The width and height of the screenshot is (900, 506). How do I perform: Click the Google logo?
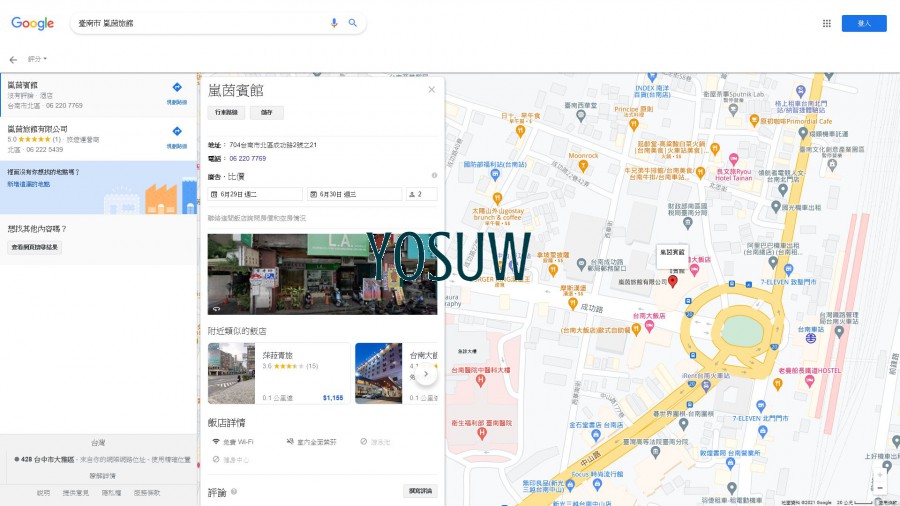tap(33, 23)
